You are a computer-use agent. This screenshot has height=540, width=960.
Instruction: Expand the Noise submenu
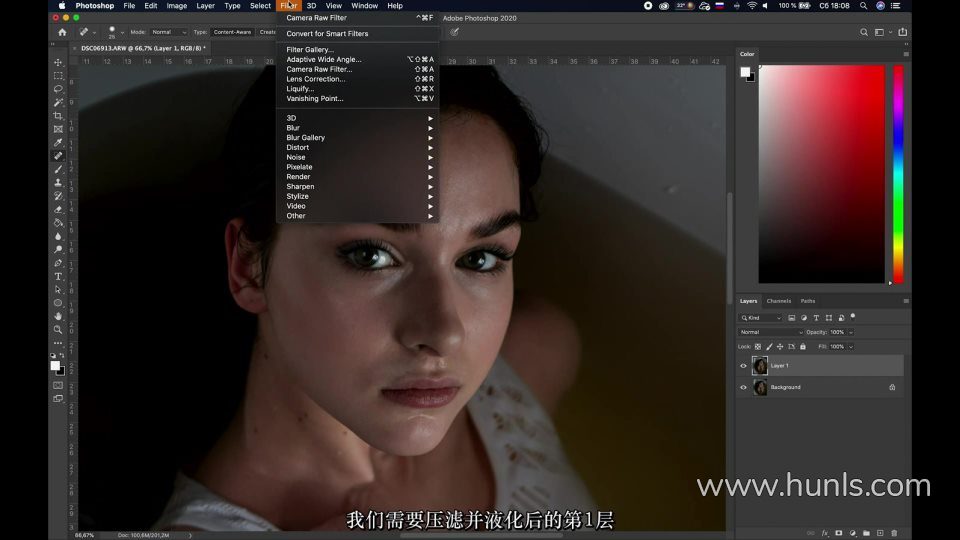coord(358,157)
